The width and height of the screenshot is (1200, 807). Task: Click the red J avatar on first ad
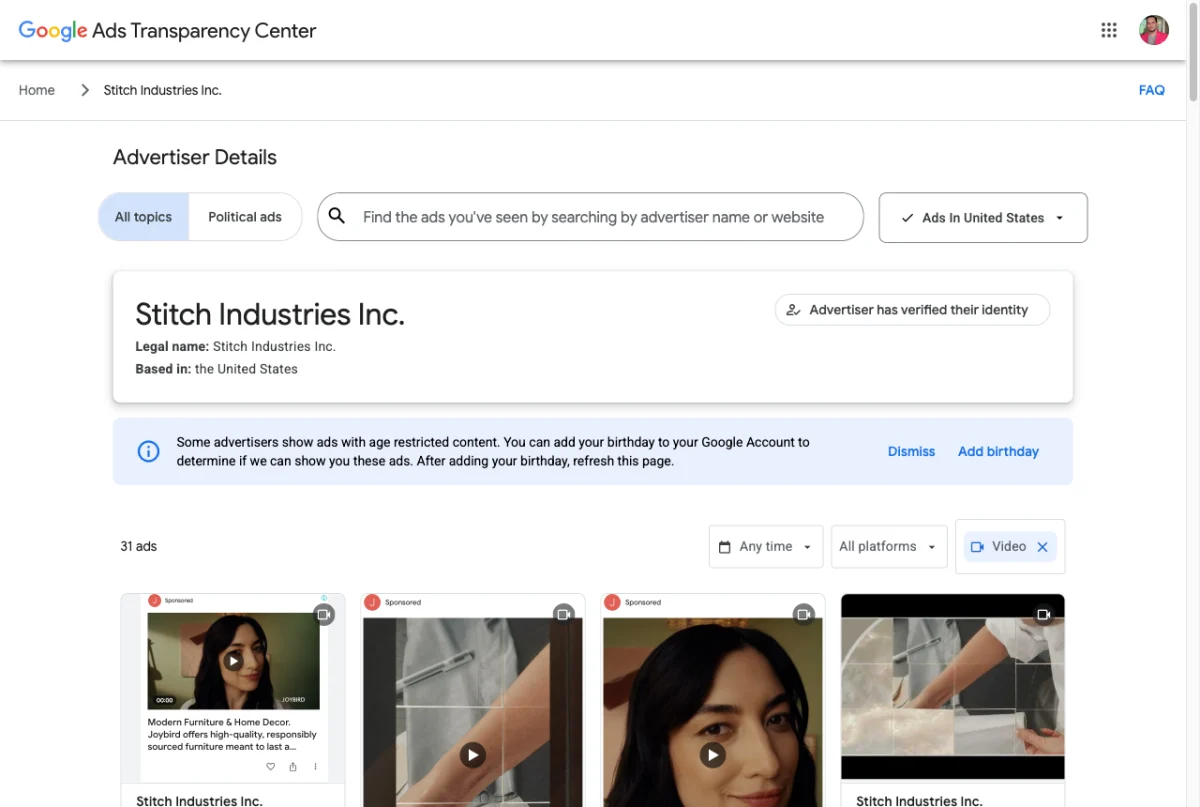pos(154,600)
